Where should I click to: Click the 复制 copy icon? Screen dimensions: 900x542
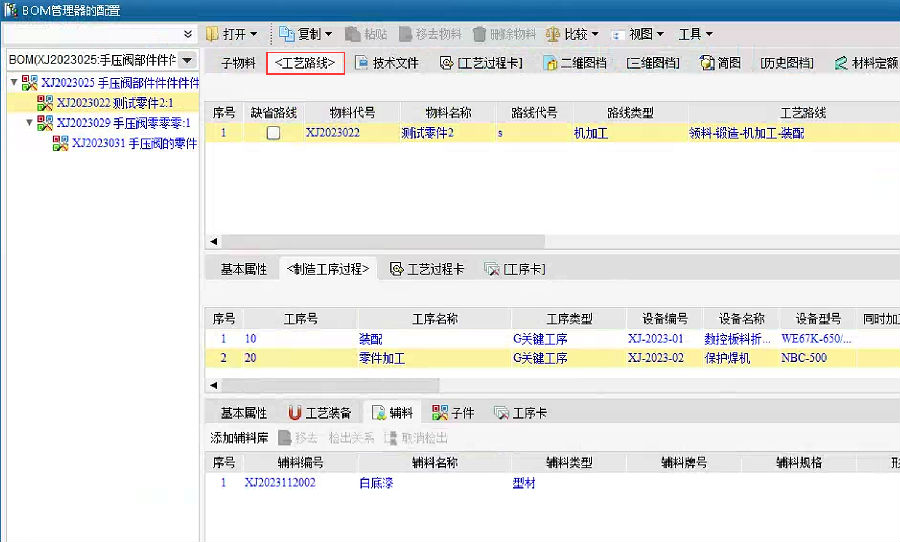pyautogui.click(x=286, y=34)
